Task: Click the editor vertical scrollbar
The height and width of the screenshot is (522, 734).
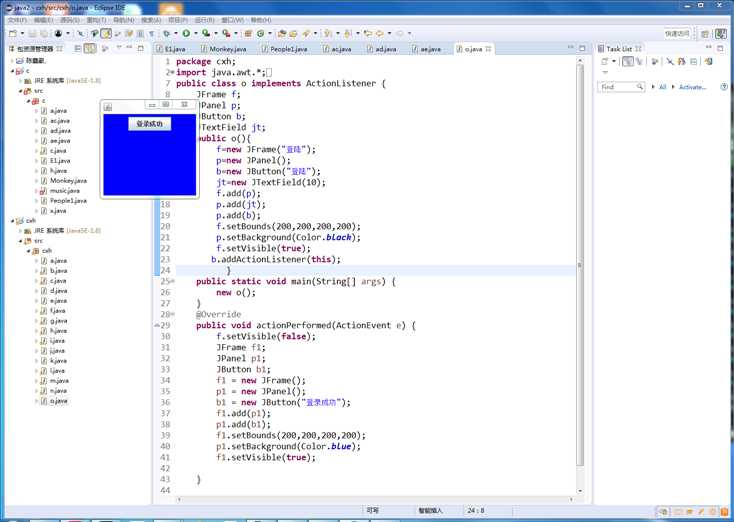Action: [580, 265]
